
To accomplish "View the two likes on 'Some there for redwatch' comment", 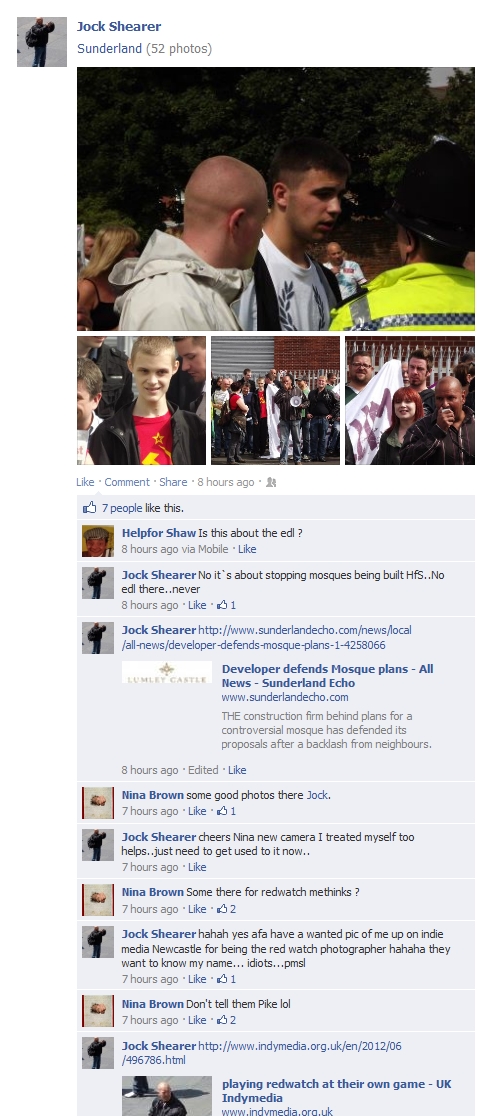I will coord(226,909).
